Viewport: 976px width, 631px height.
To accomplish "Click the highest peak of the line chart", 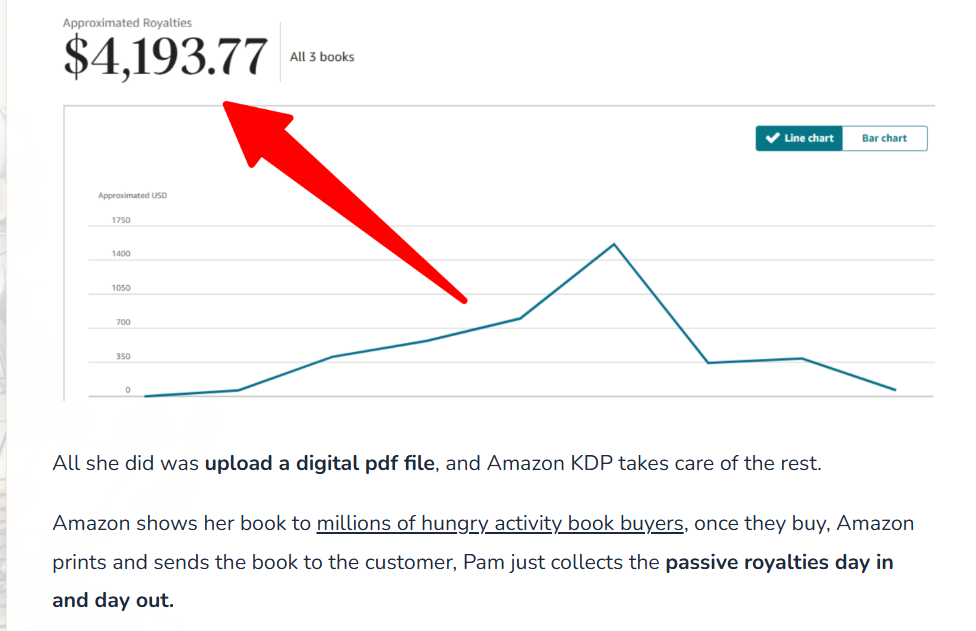I will click(x=614, y=244).
